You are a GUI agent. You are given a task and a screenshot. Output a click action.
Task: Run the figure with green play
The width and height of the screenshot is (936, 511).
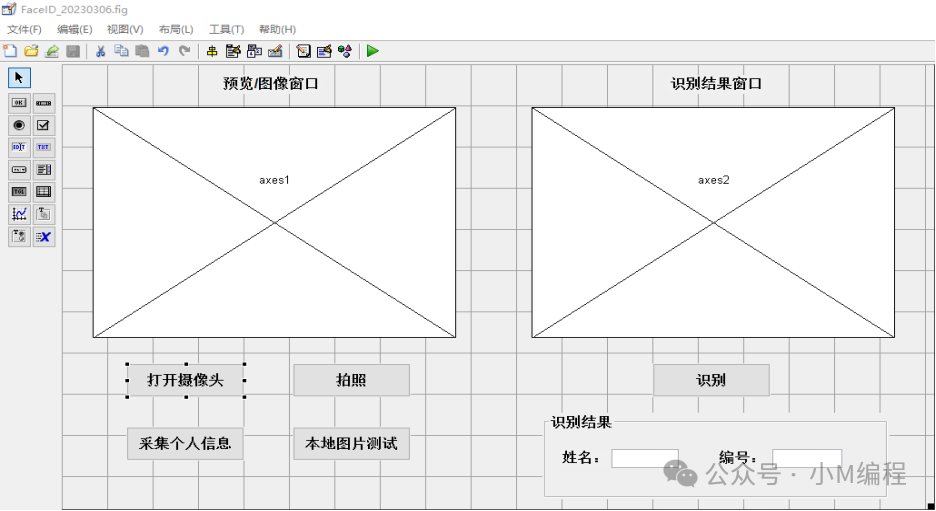[372, 51]
